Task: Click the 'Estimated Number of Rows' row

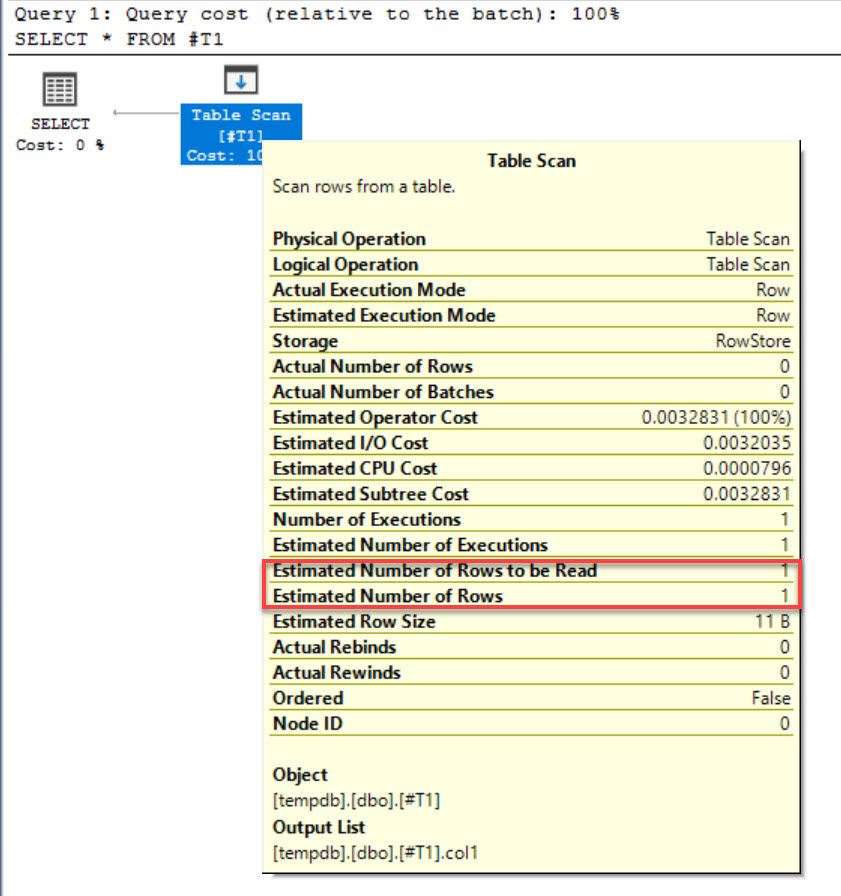Action: coord(531,596)
